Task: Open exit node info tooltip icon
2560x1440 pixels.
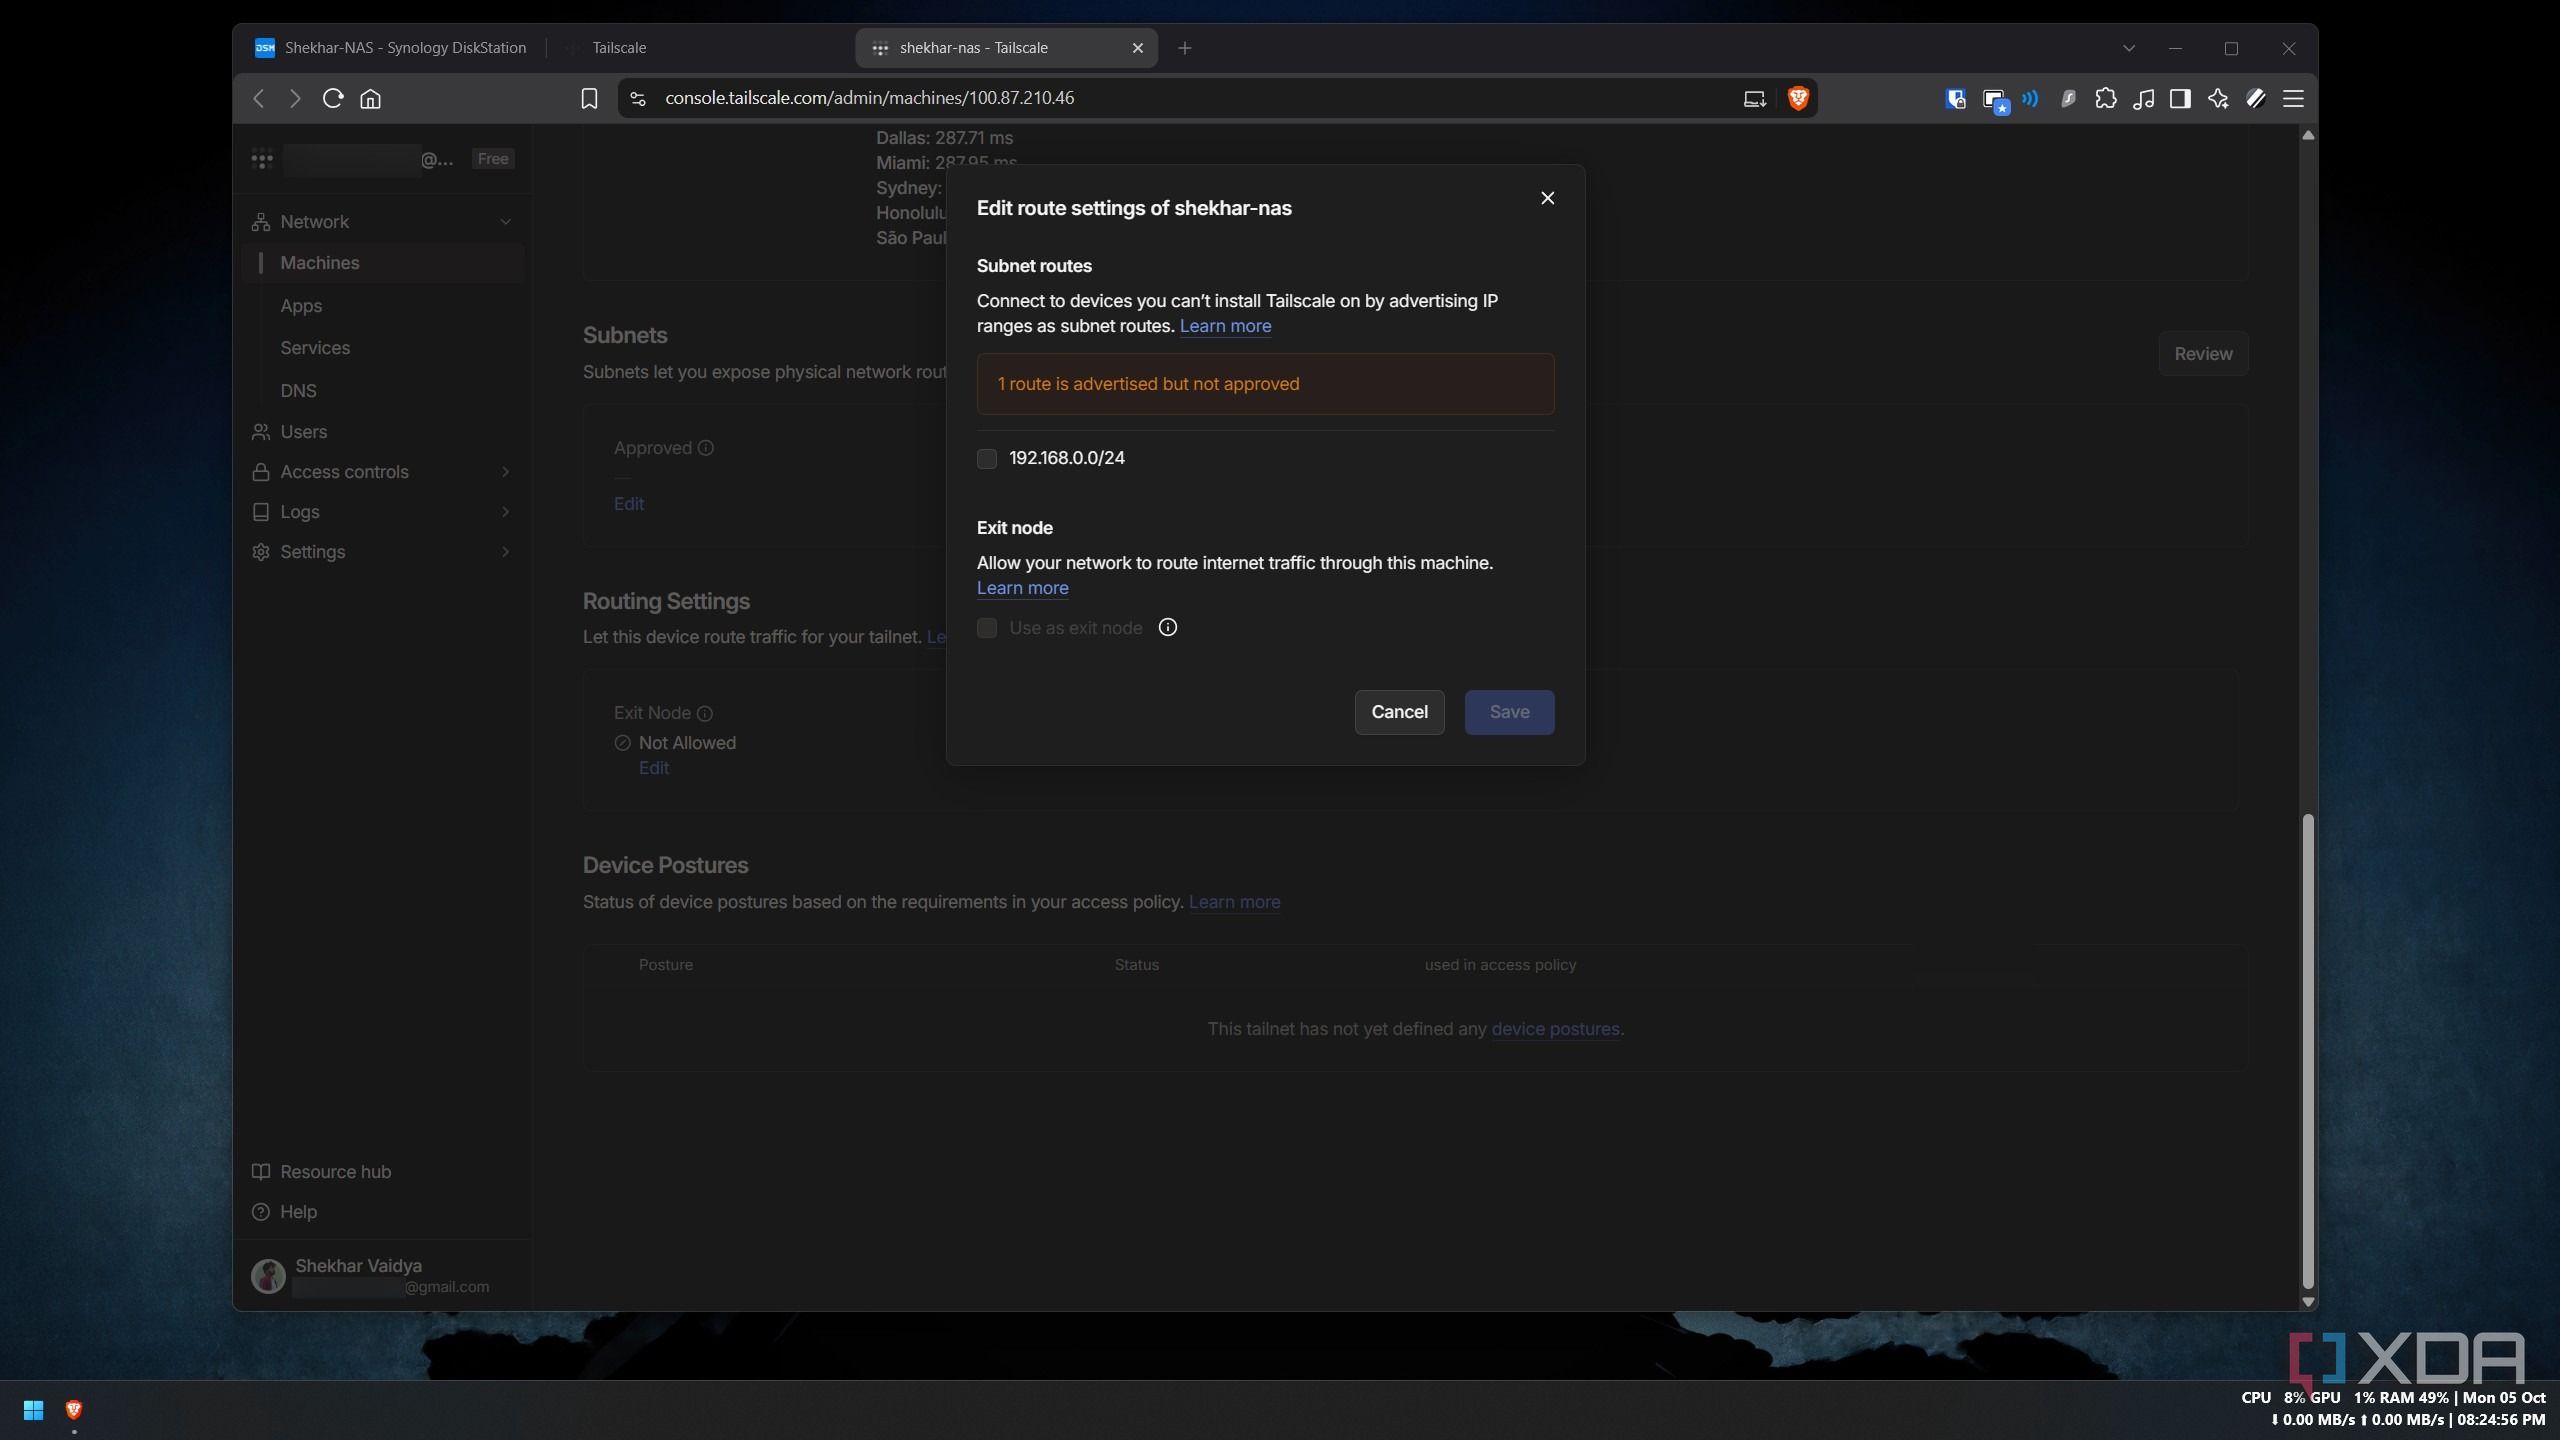Action: click(1167, 627)
